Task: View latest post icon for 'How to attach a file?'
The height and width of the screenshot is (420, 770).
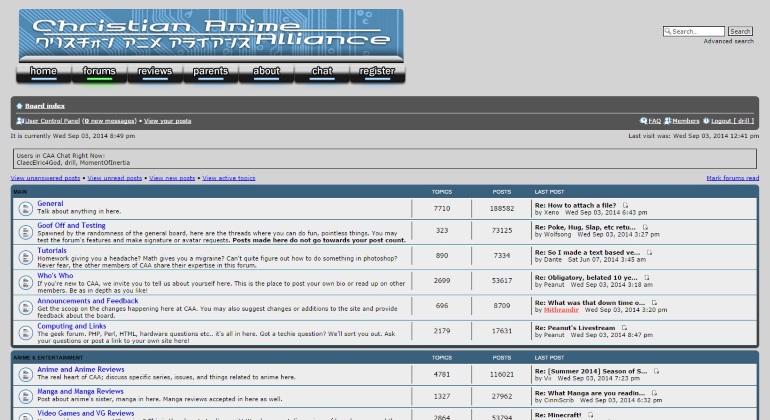Action: [x=625, y=205]
